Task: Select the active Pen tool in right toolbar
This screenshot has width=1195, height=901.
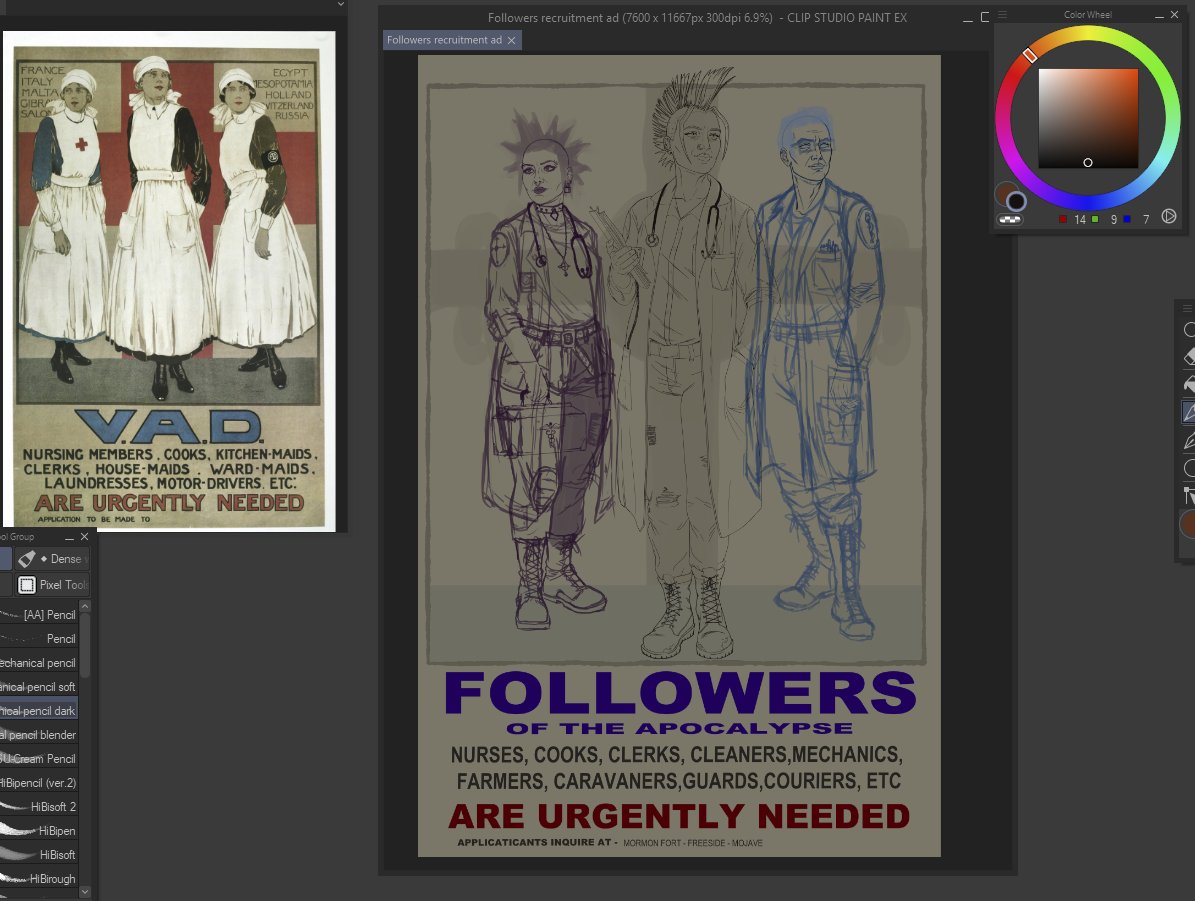Action: coord(1189,412)
